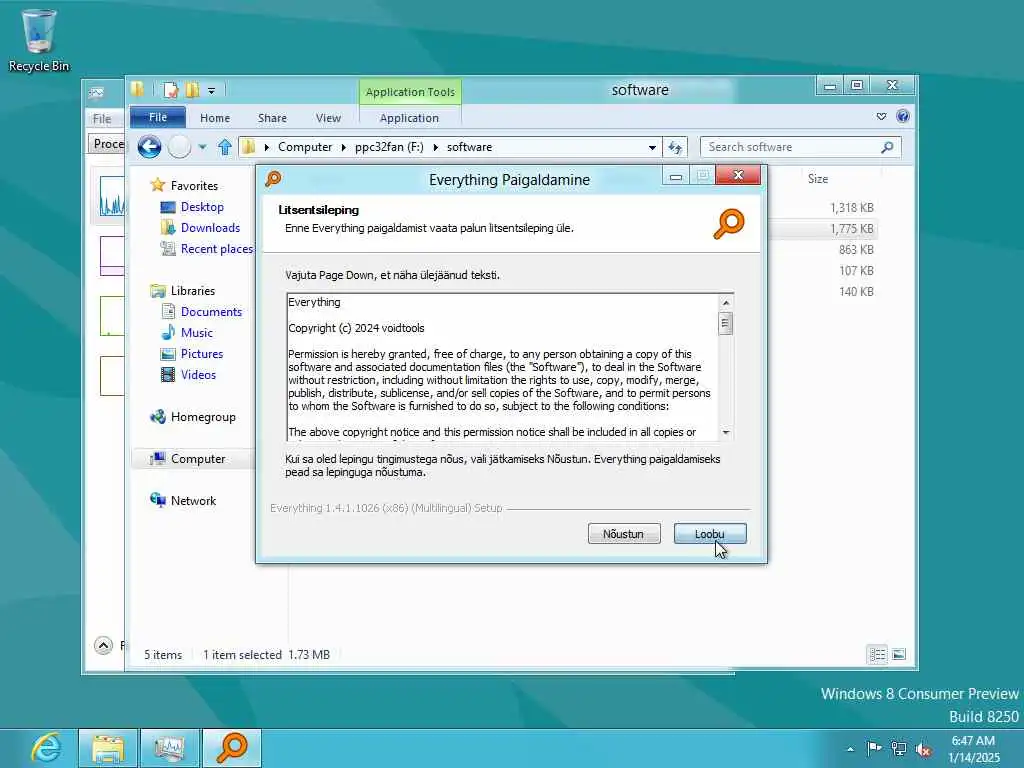This screenshot has height=768, width=1024.
Task: Select Libraries in navigation pane
Action: 193,291
